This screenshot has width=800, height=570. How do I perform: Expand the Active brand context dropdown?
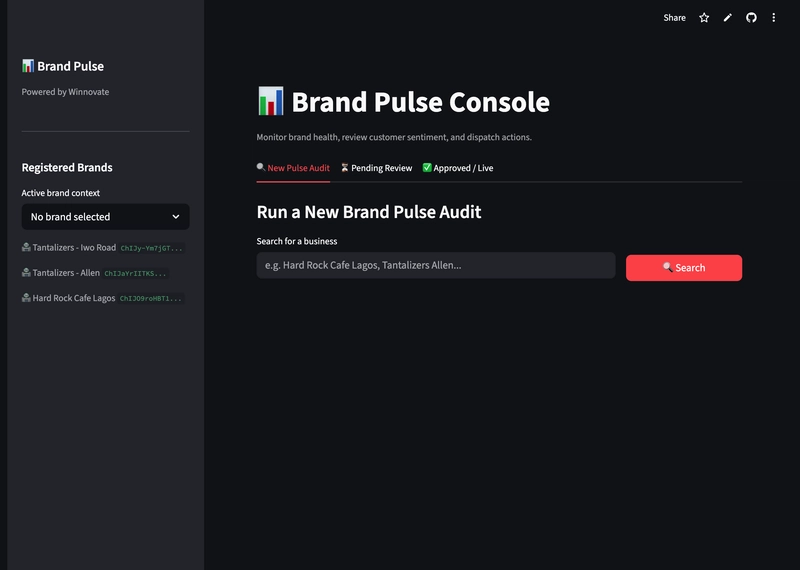click(106, 217)
